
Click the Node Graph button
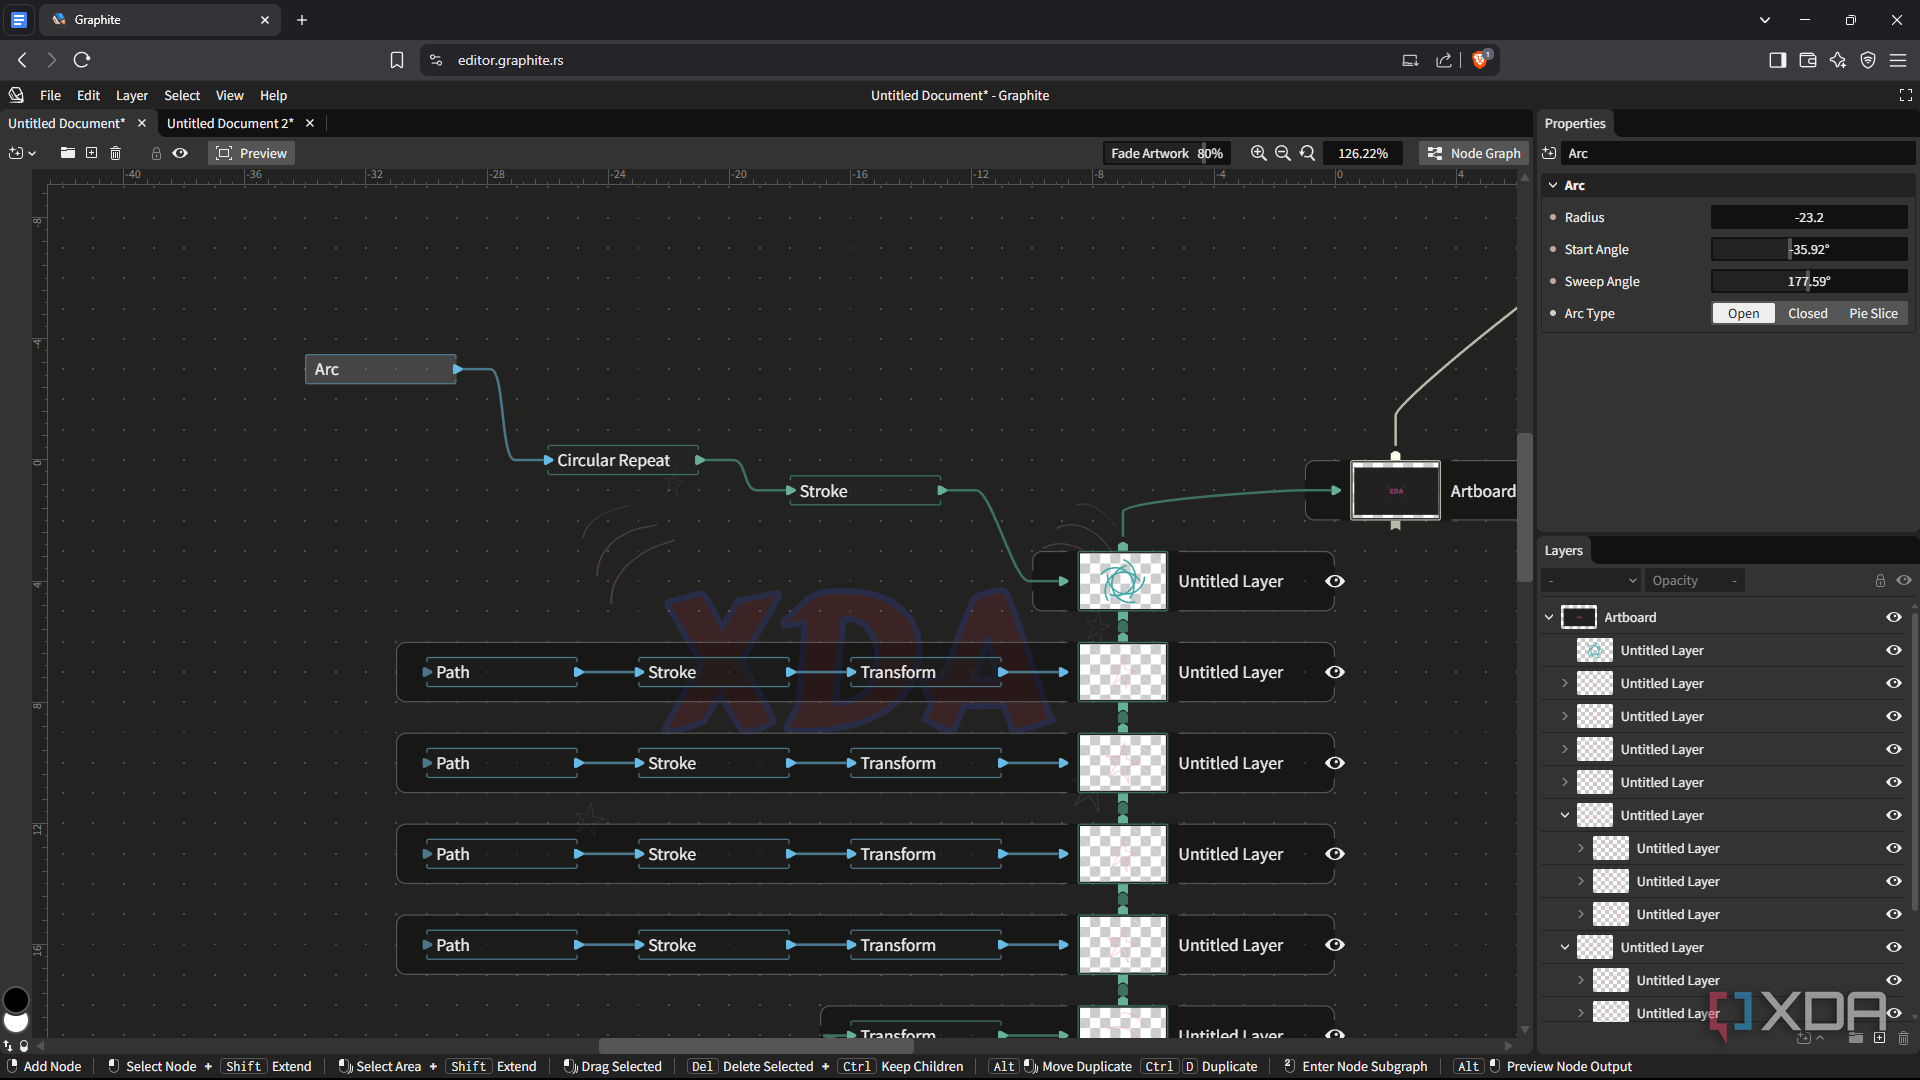pyautogui.click(x=1474, y=153)
